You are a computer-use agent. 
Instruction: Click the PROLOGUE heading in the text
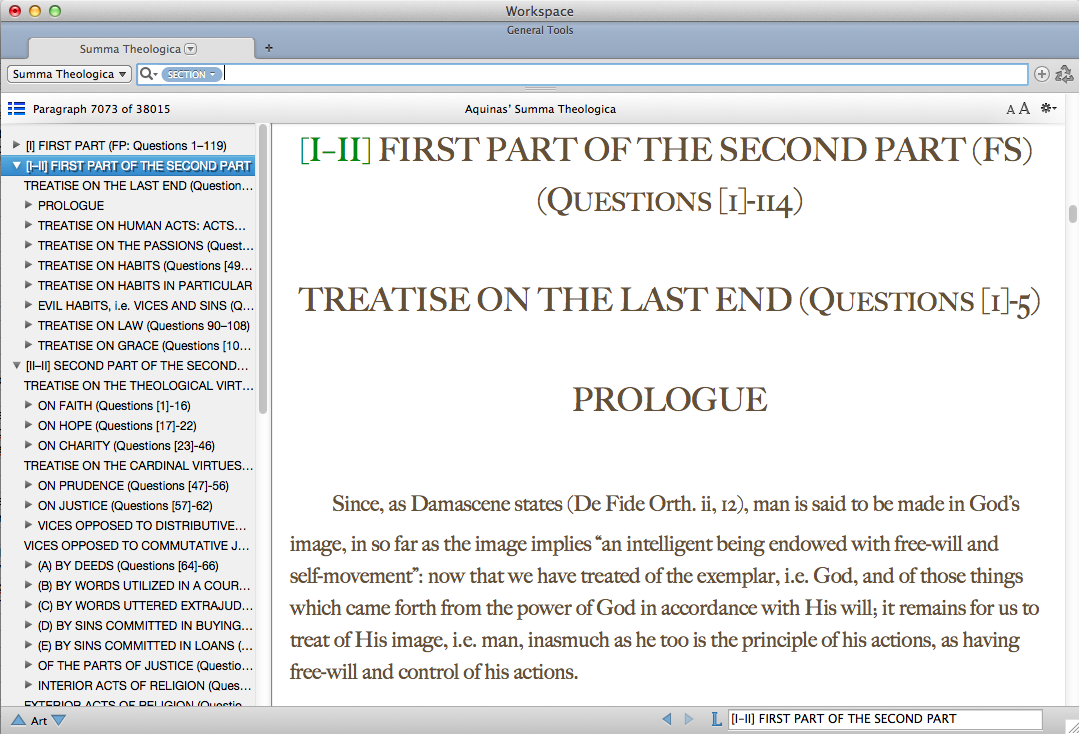(x=670, y=400)
